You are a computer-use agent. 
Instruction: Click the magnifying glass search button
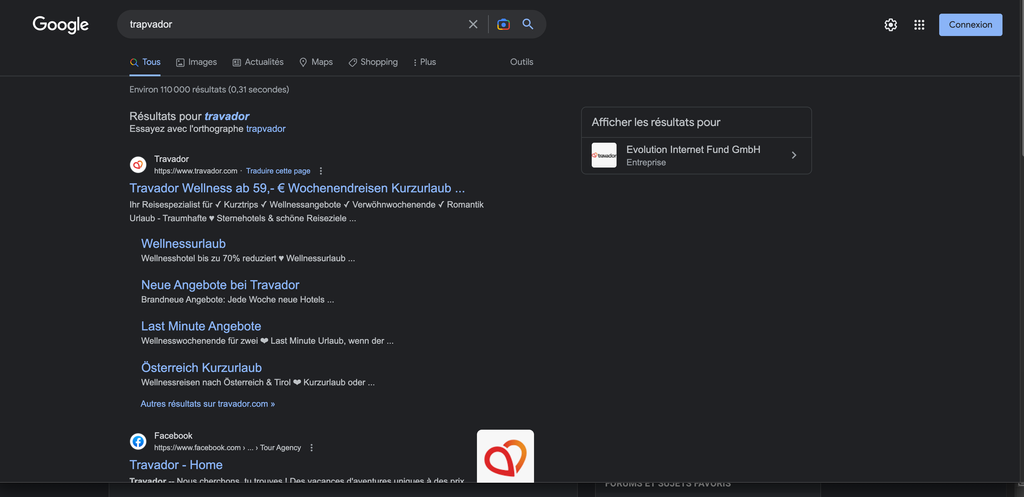pos(528,24)
